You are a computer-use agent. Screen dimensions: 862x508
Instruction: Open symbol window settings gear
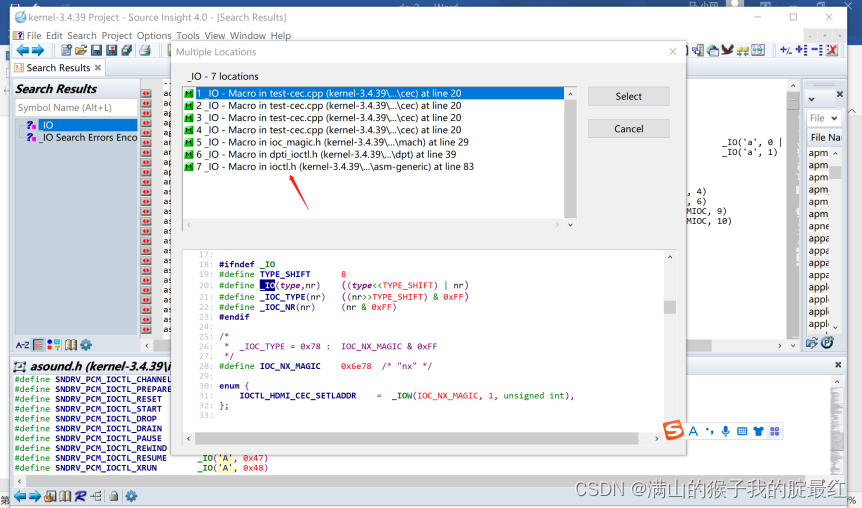86,345
